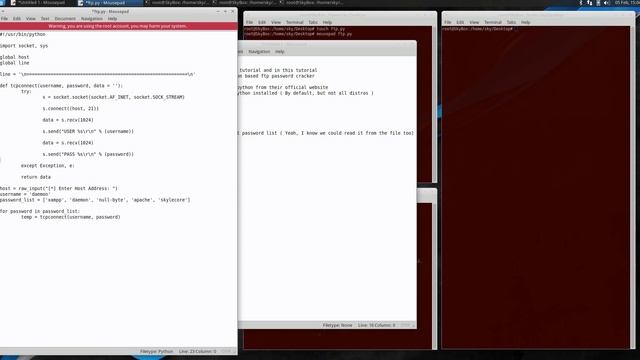Image resolution: width=640 pixels, height=360 pixels.
Task: Open View menu in middle terminal window
Action: click(x=276, y=22)
